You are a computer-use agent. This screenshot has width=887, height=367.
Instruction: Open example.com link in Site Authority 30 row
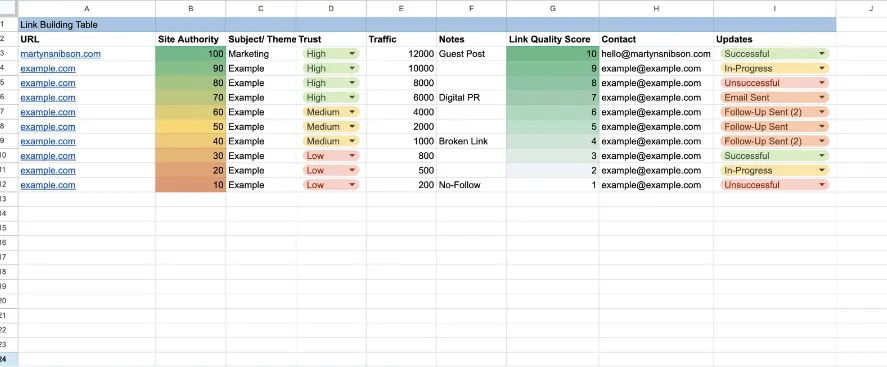[48, 156]
